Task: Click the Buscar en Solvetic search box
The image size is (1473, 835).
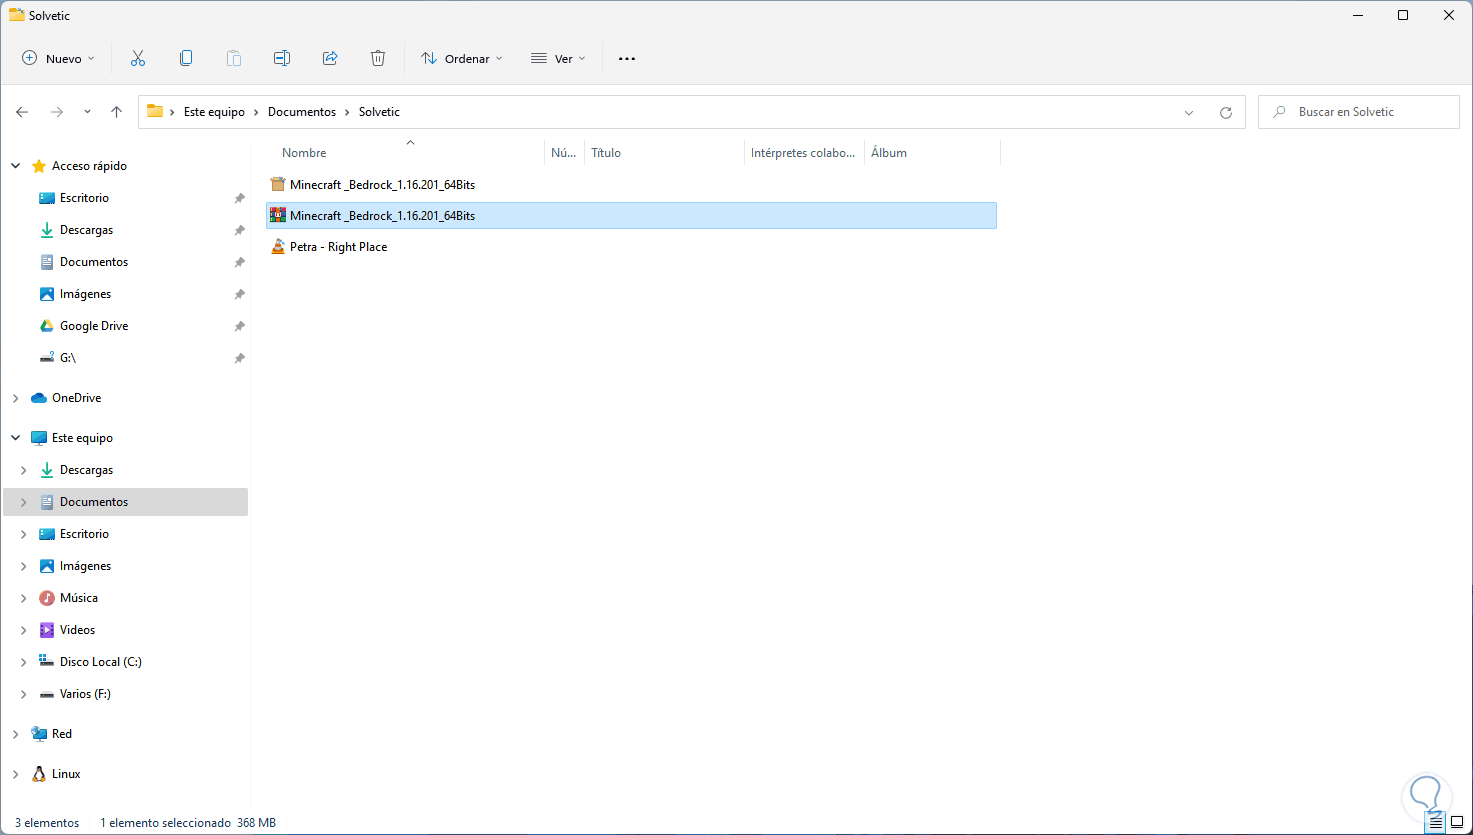Action: 1359,112
